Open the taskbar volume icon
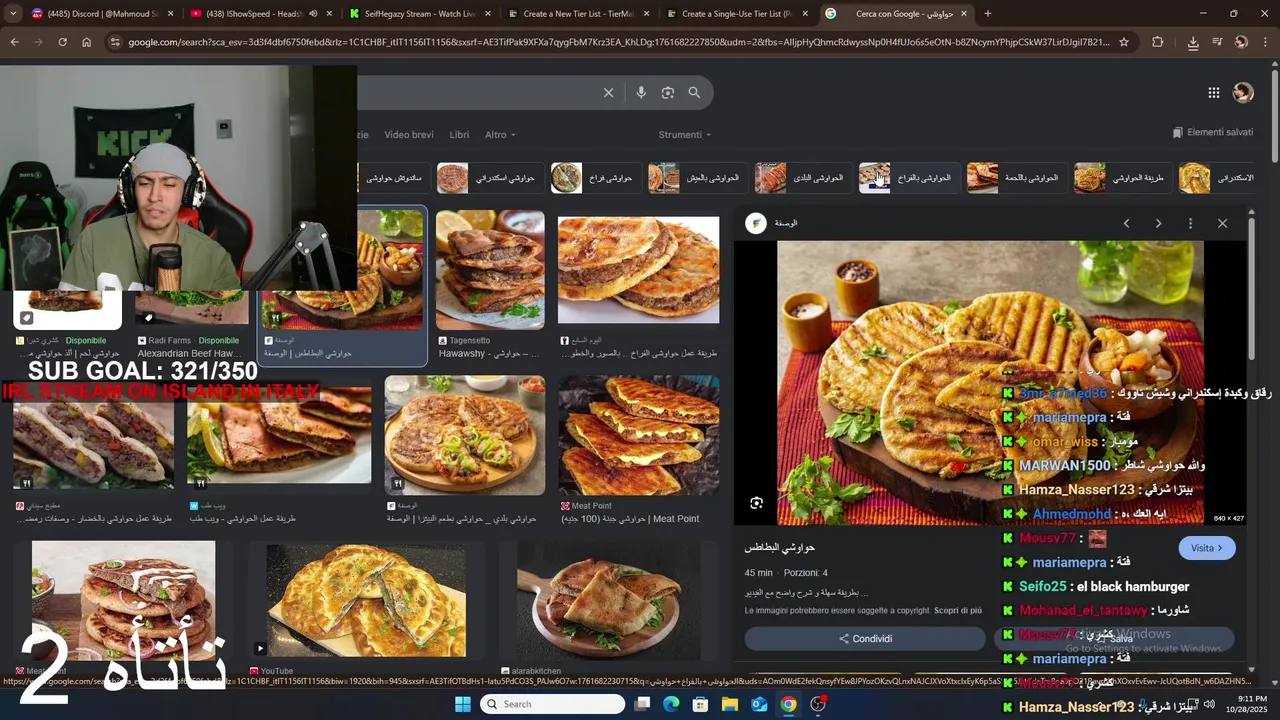The image size is (1280, 720). 1209,704
